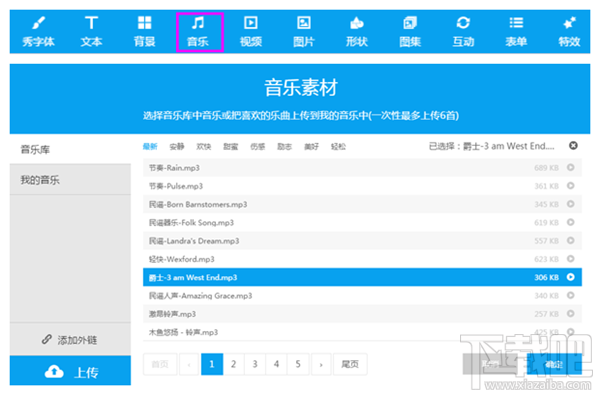Play preview of 轻快-Wexford.mp3
This screenshot has height=395, width=600.
571,259
